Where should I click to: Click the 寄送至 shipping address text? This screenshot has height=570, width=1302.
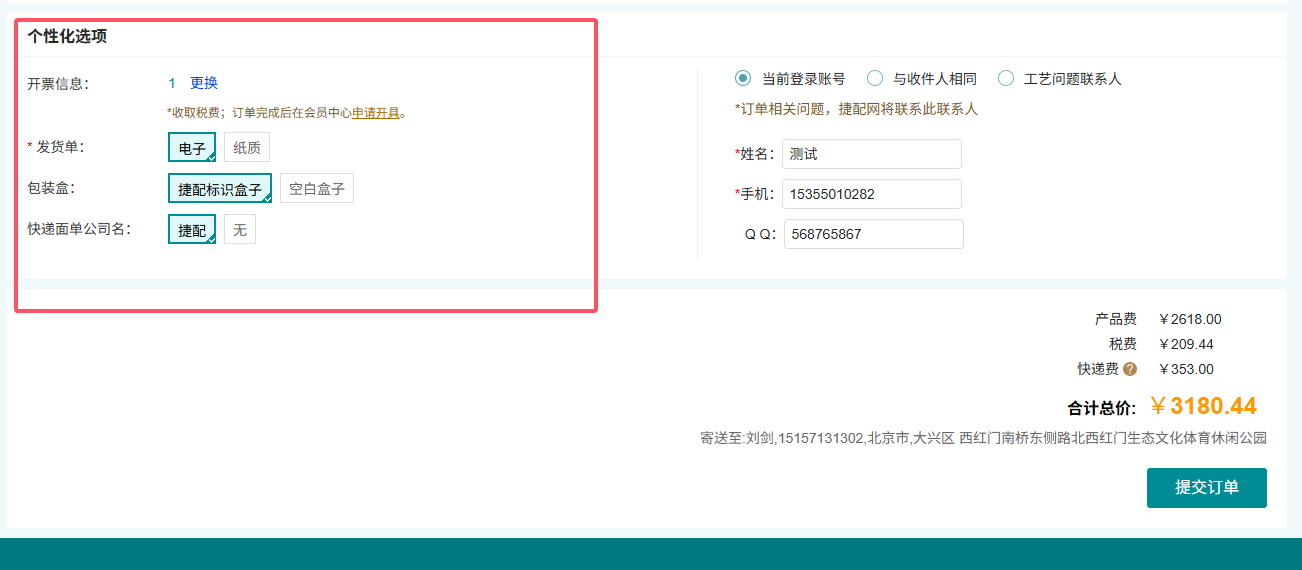pyautogui.click(x=983, y=438)
